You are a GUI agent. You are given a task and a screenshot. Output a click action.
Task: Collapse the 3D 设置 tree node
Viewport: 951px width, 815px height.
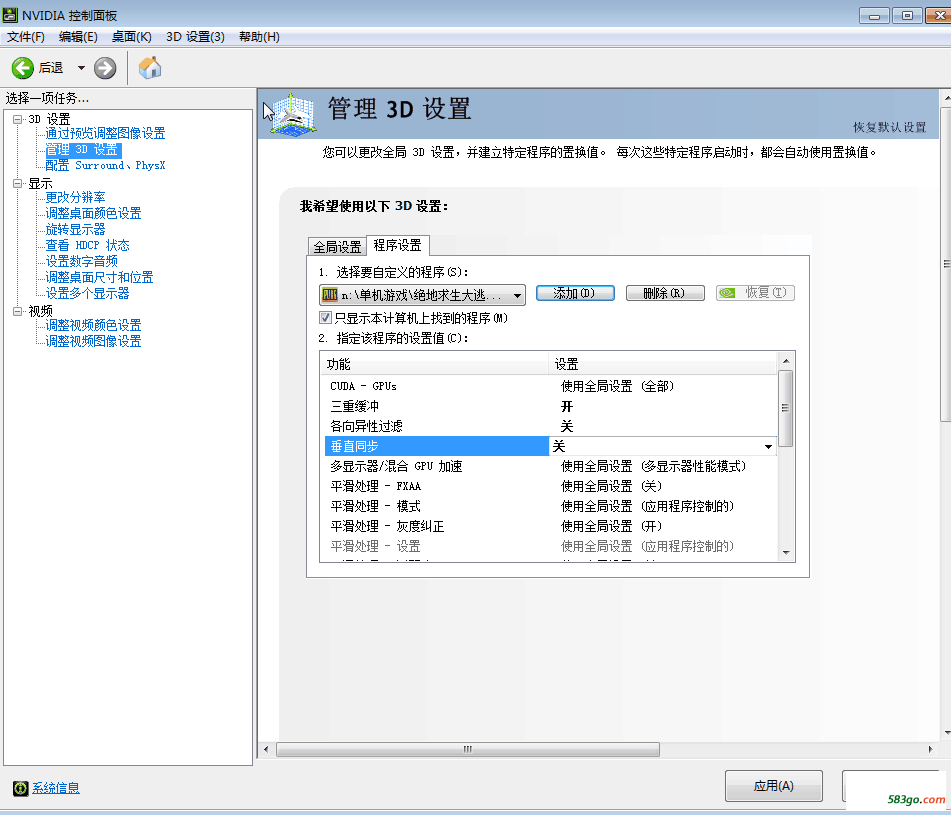pos(18,119)
